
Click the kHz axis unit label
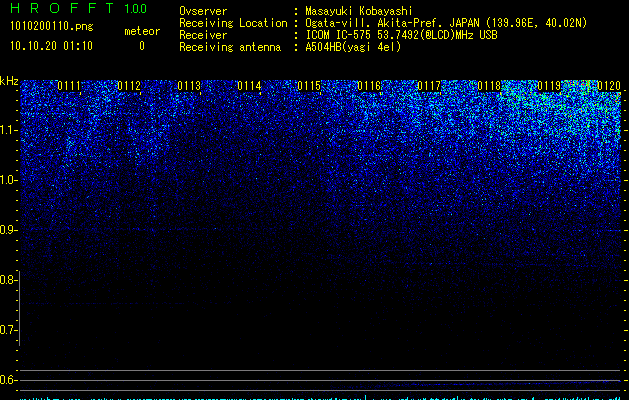[9, 81]
